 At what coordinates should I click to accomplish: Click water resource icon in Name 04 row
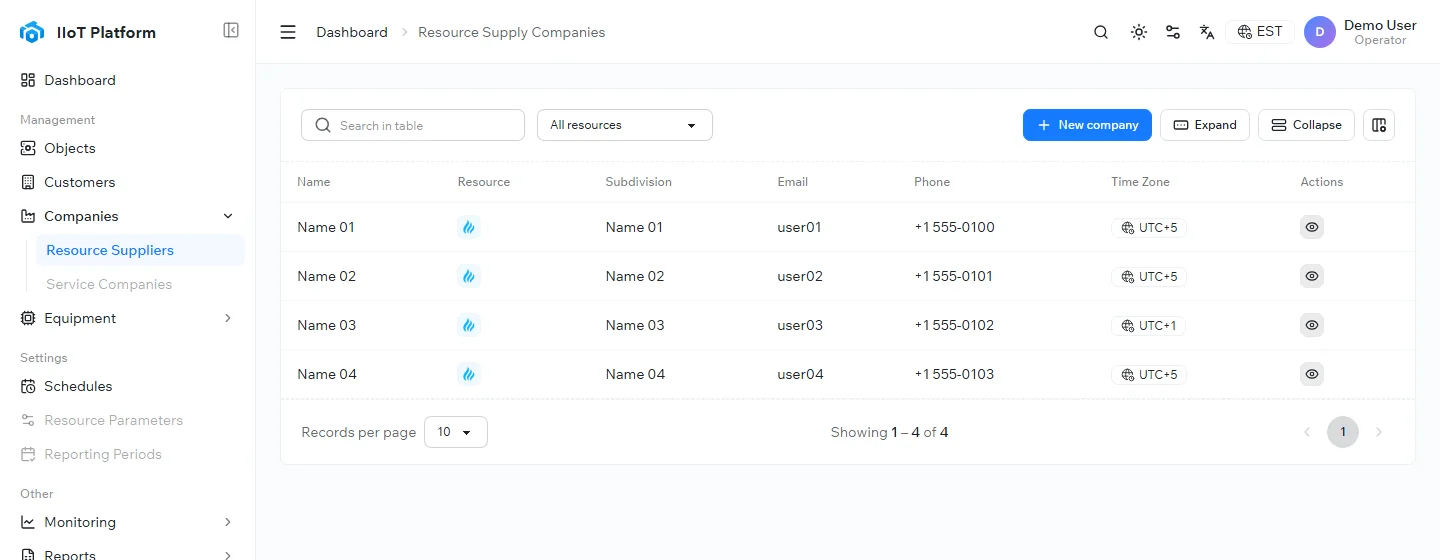click(x=468, y=374)
